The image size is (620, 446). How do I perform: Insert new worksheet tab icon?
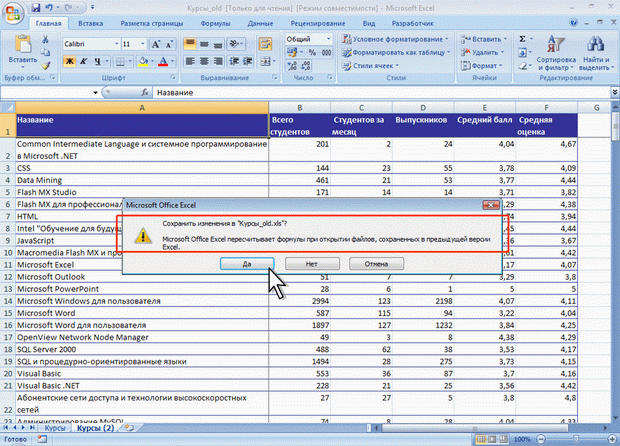pos(129,428)
